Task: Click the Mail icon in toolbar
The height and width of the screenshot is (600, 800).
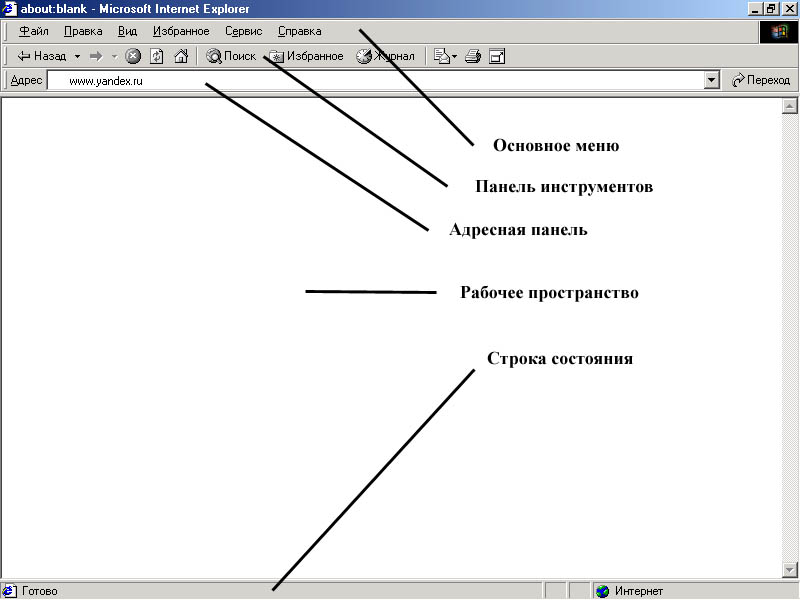Action: point(441,56)
